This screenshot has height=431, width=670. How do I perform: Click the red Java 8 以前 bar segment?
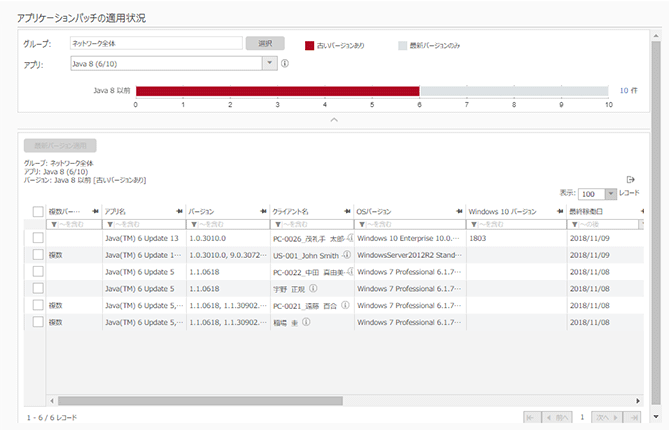coord(277,91)
